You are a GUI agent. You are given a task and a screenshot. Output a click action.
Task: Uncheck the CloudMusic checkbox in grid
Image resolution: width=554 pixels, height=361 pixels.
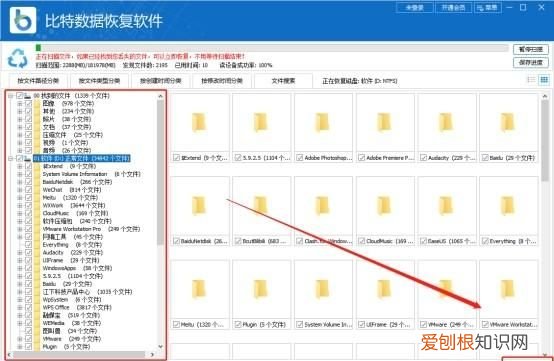(362, 241)
